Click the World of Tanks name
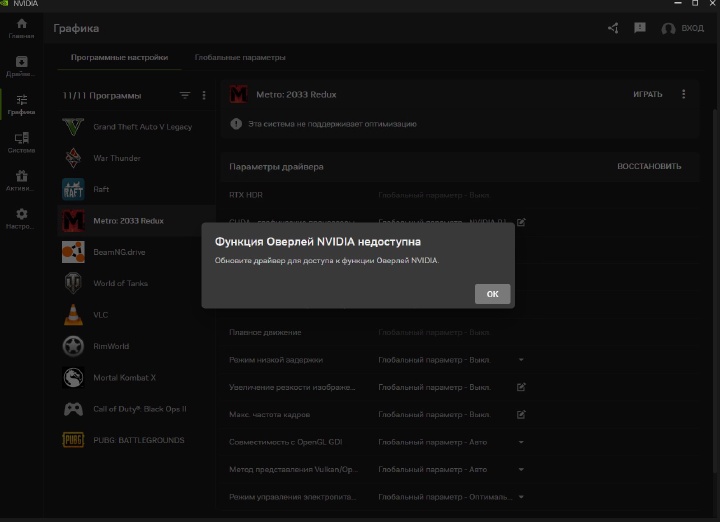The width and height of the screenshot is (720, 522). pyautogui.click(x=120, y=283)
